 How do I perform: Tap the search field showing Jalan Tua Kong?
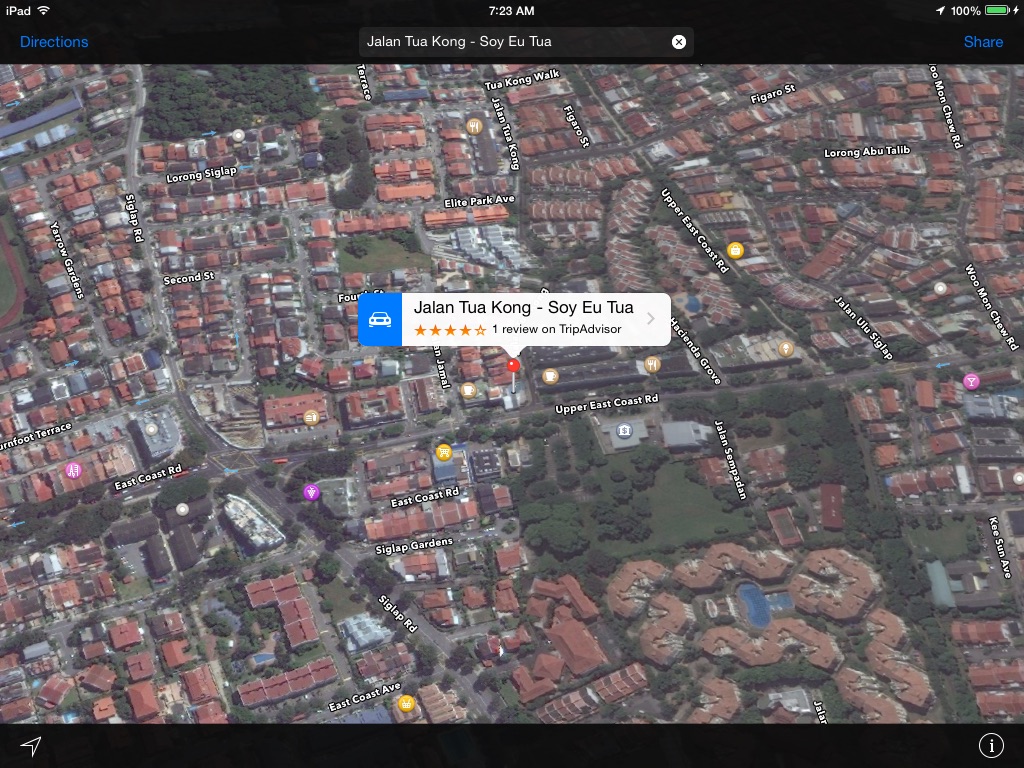510,42
